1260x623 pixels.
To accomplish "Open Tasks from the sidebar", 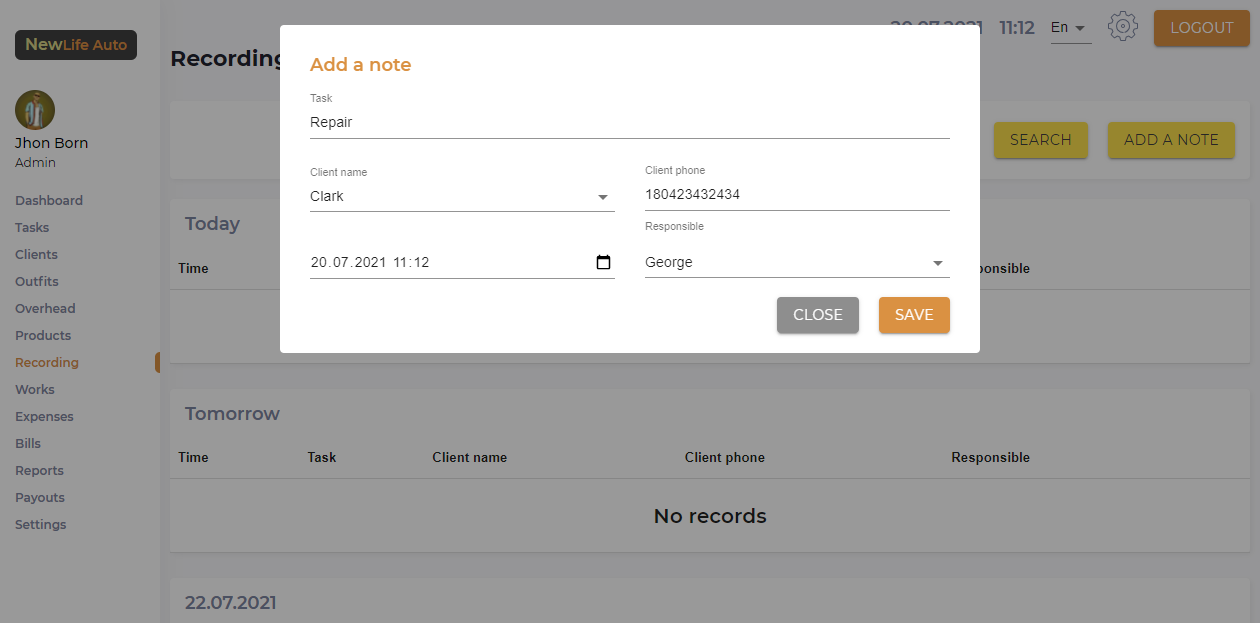I will 32,228.
